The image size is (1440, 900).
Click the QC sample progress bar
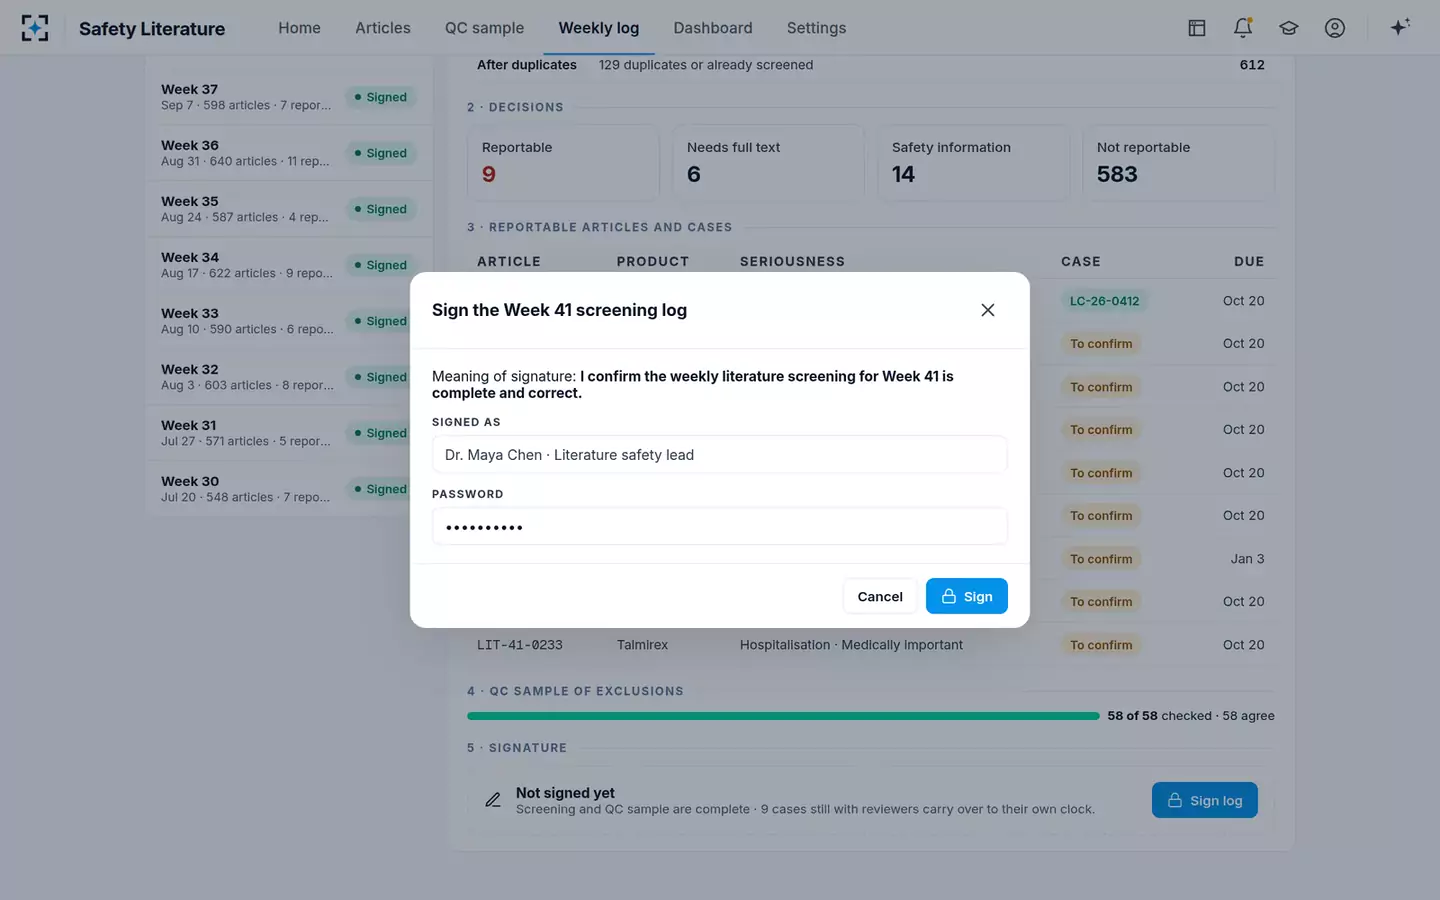click(783, 716)
